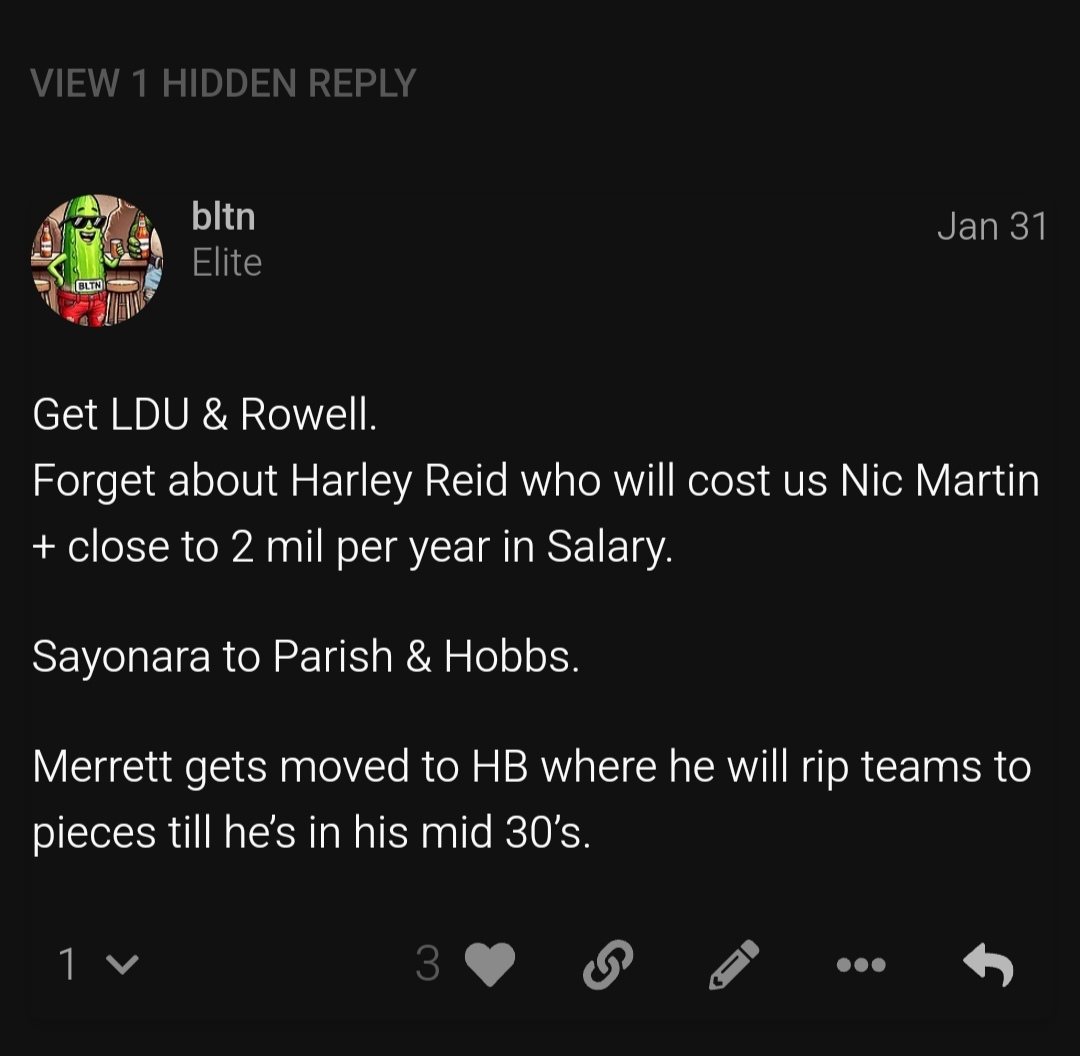
Task: Open the bltn username profile link
Action: click(223, 216)
